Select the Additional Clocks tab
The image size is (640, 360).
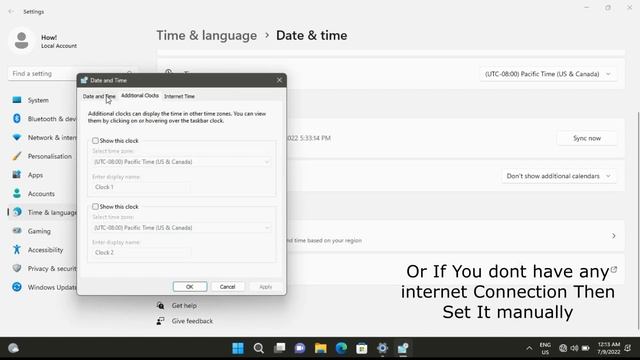click(140, 96)
